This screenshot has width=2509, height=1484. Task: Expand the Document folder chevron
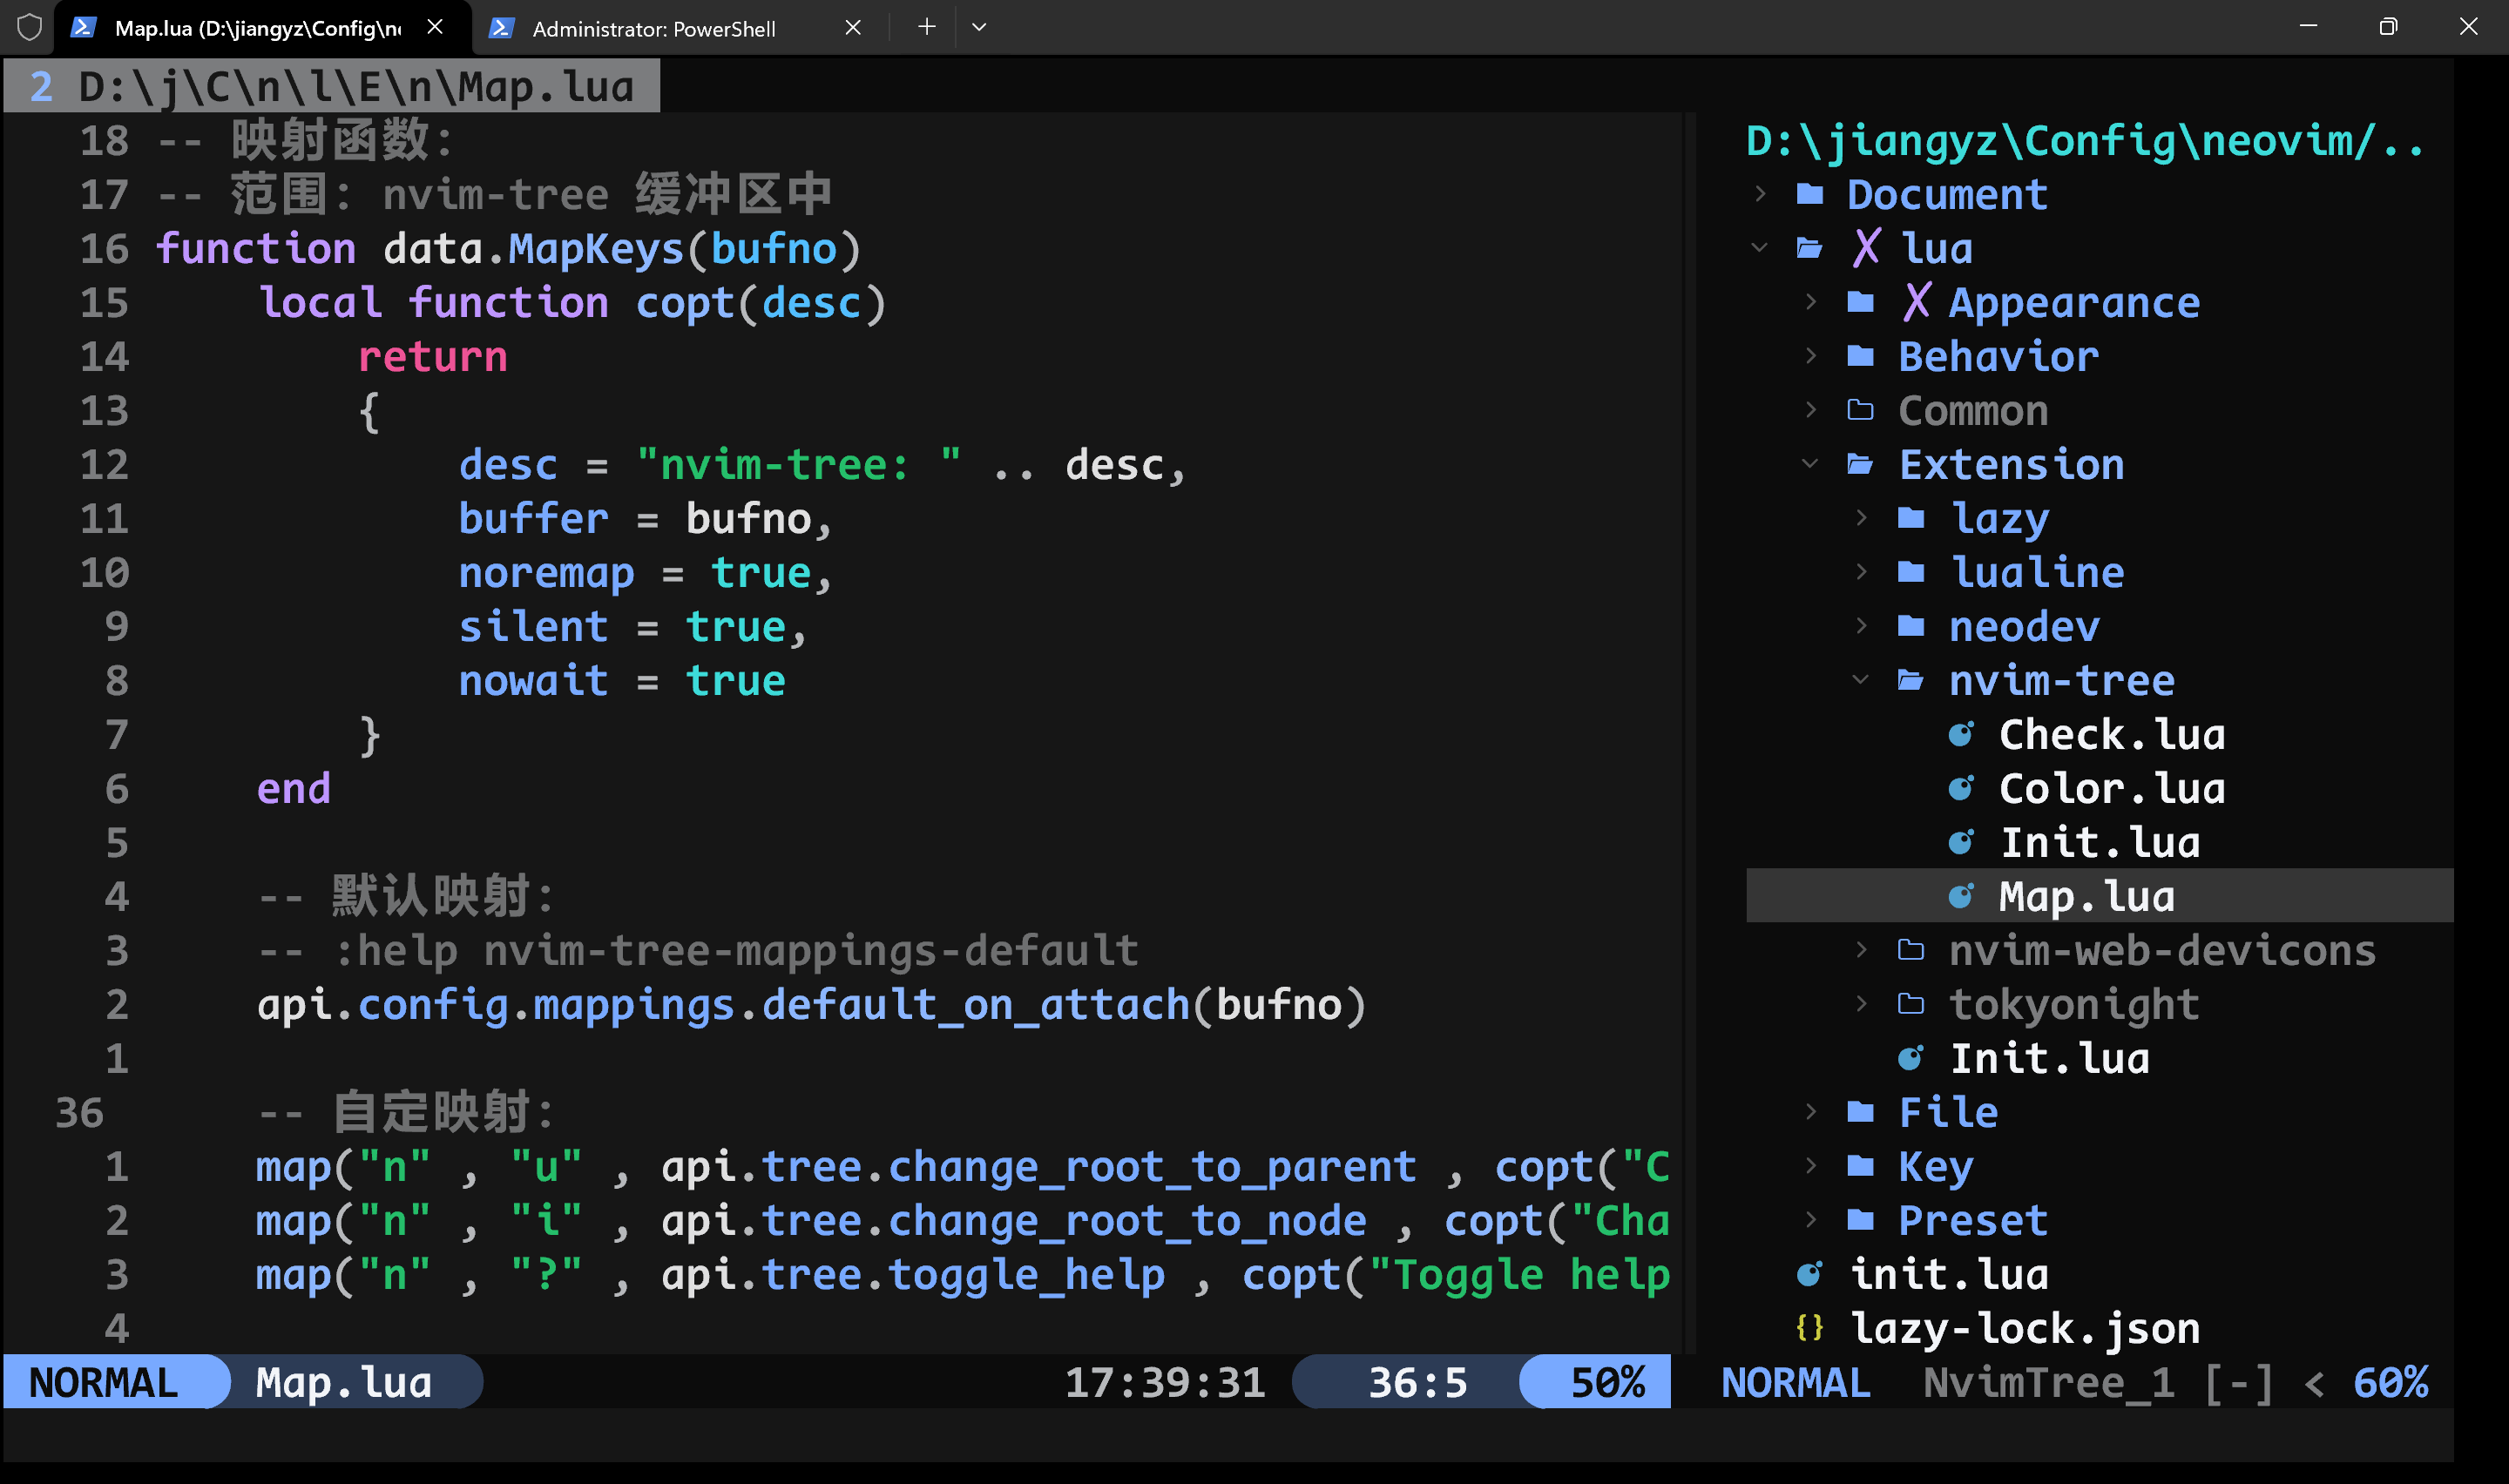click(1760, 194)
